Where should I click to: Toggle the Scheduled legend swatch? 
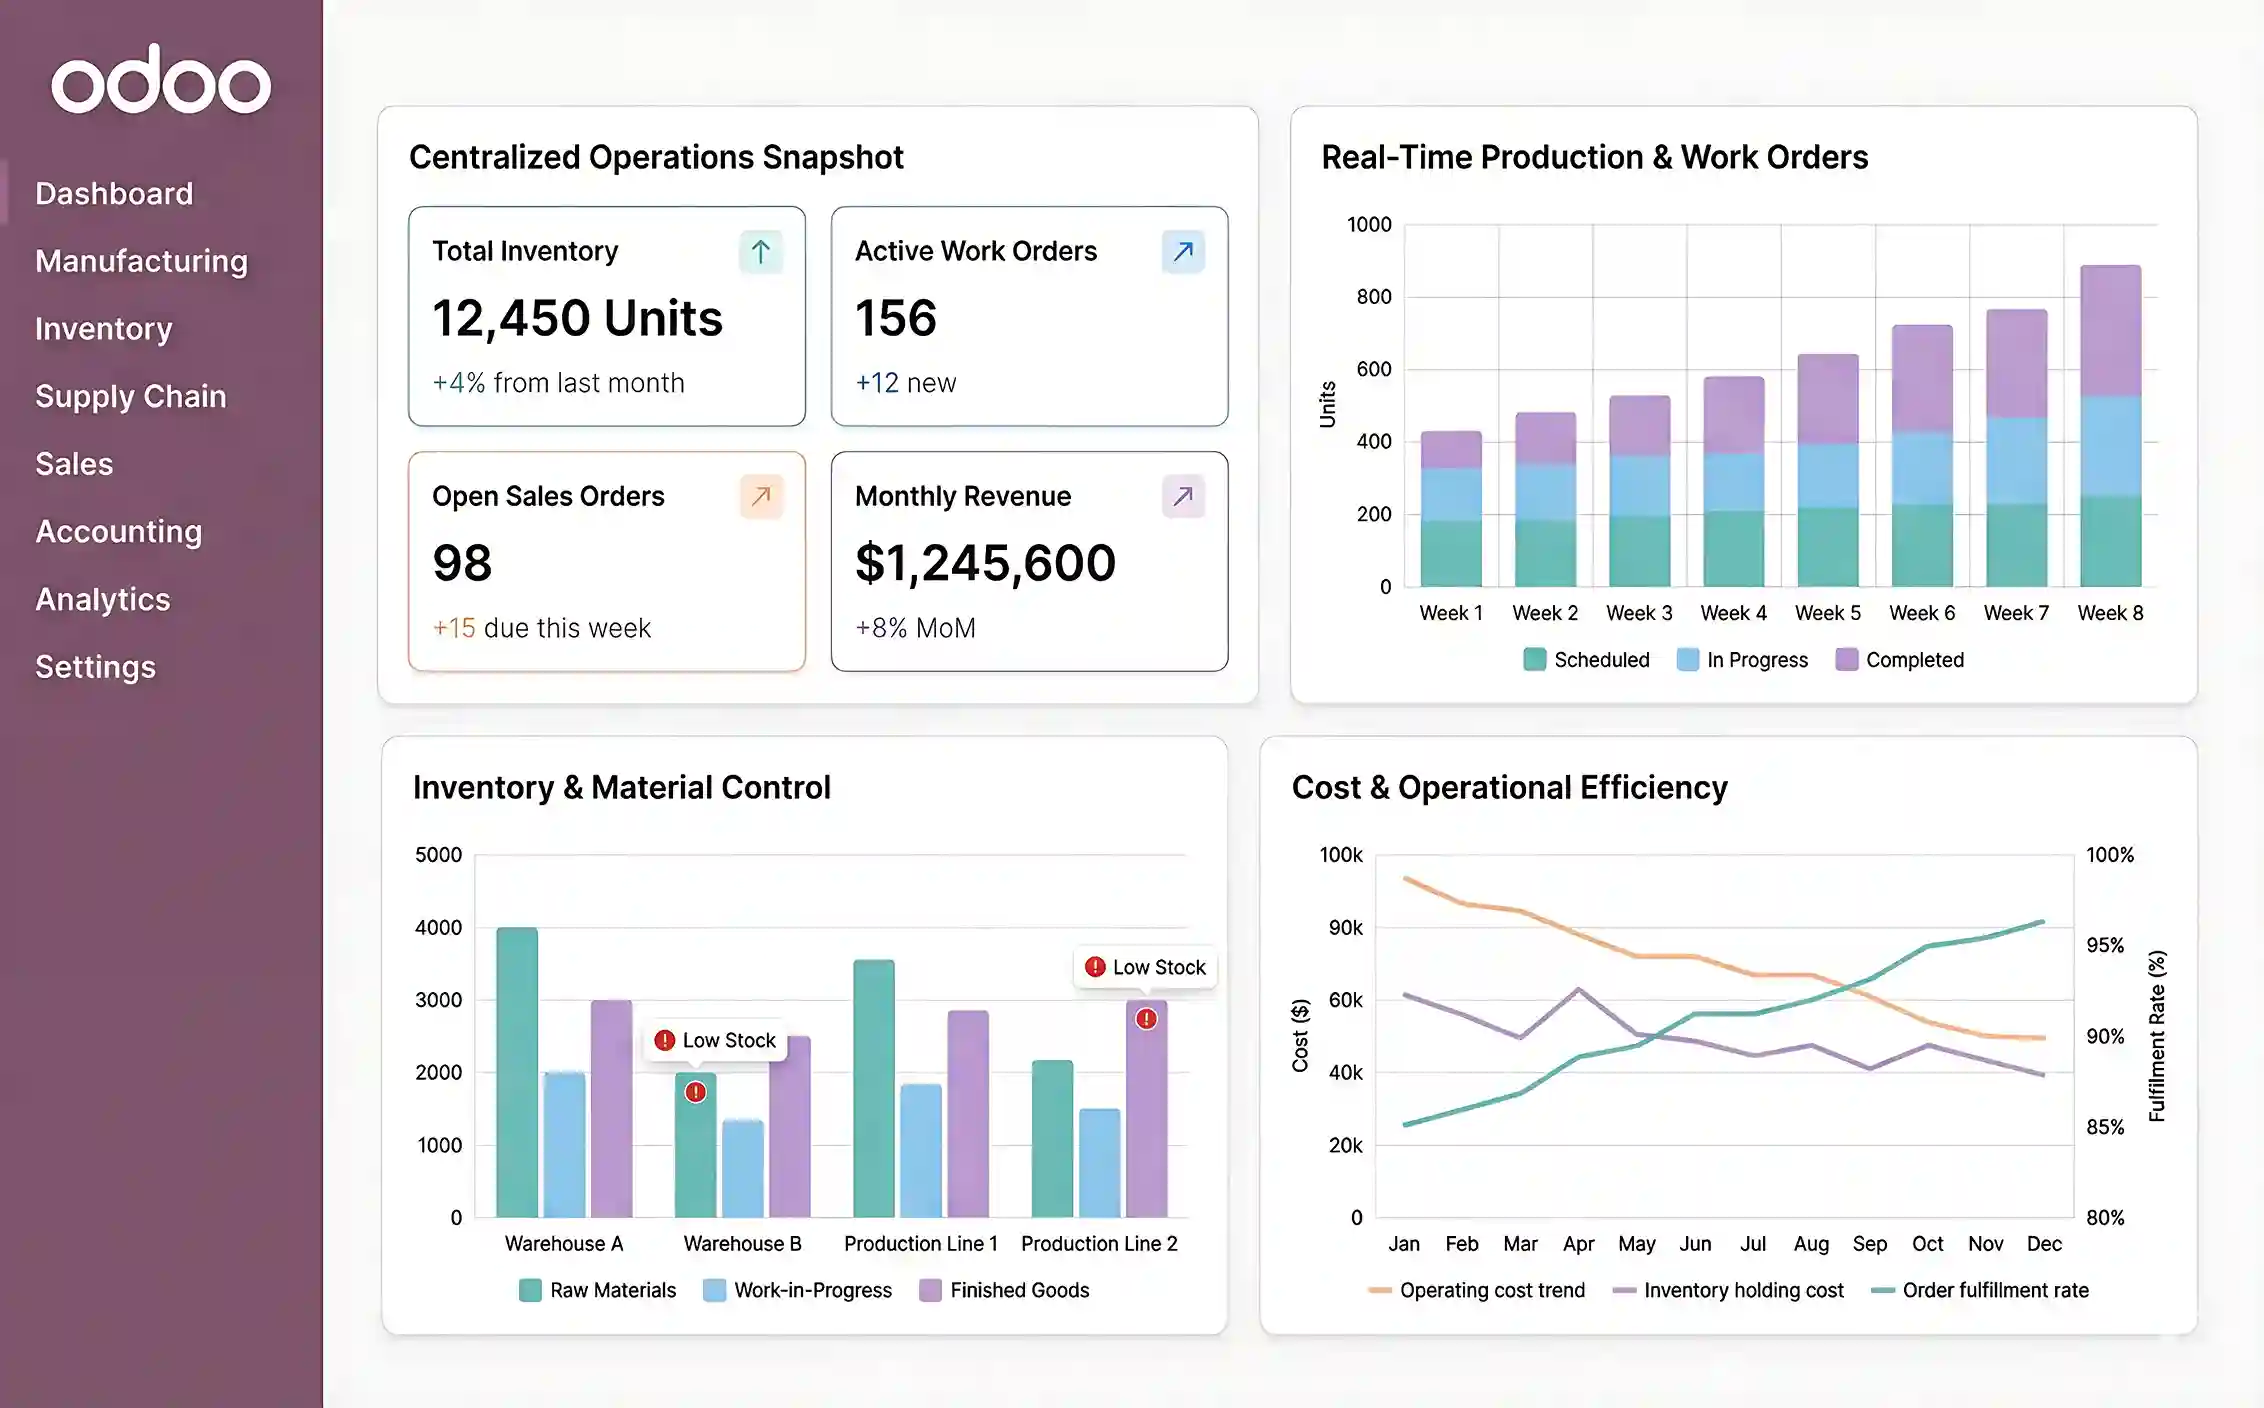pyautogui.click(x=1535, y=660)
